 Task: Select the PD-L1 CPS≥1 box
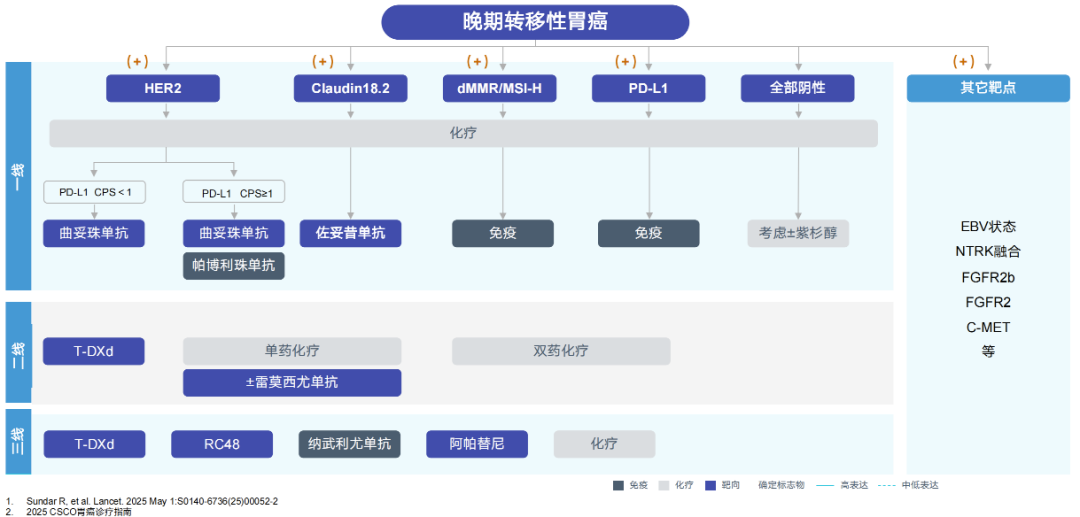tap(234, 193)
